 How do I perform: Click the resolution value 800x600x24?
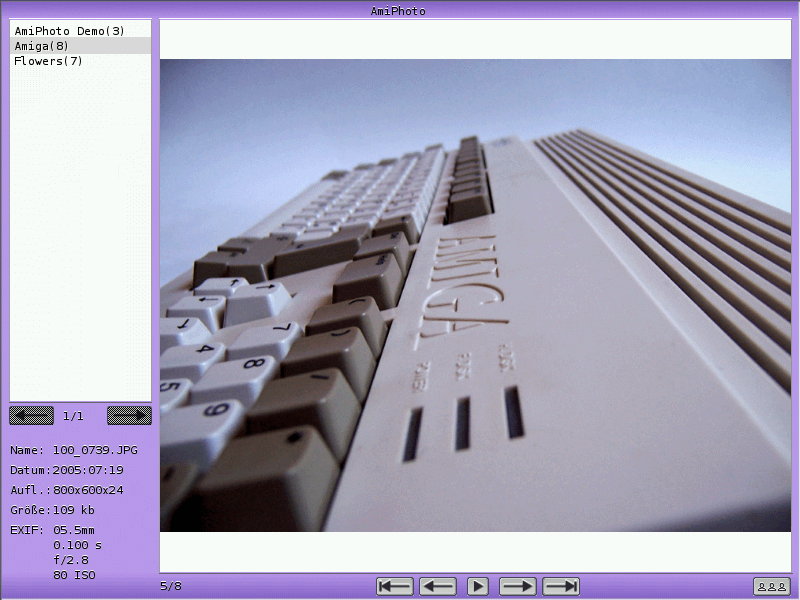pos(88,490)
